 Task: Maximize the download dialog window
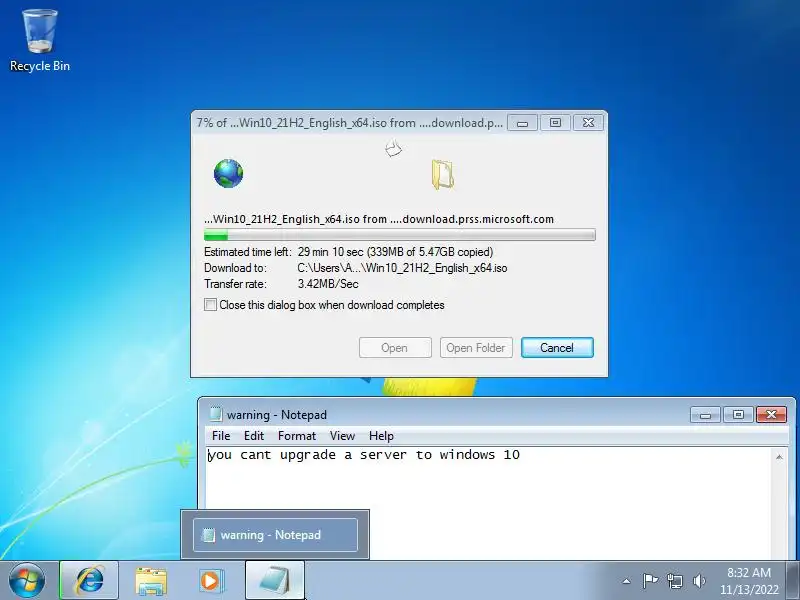click(555, 123)
